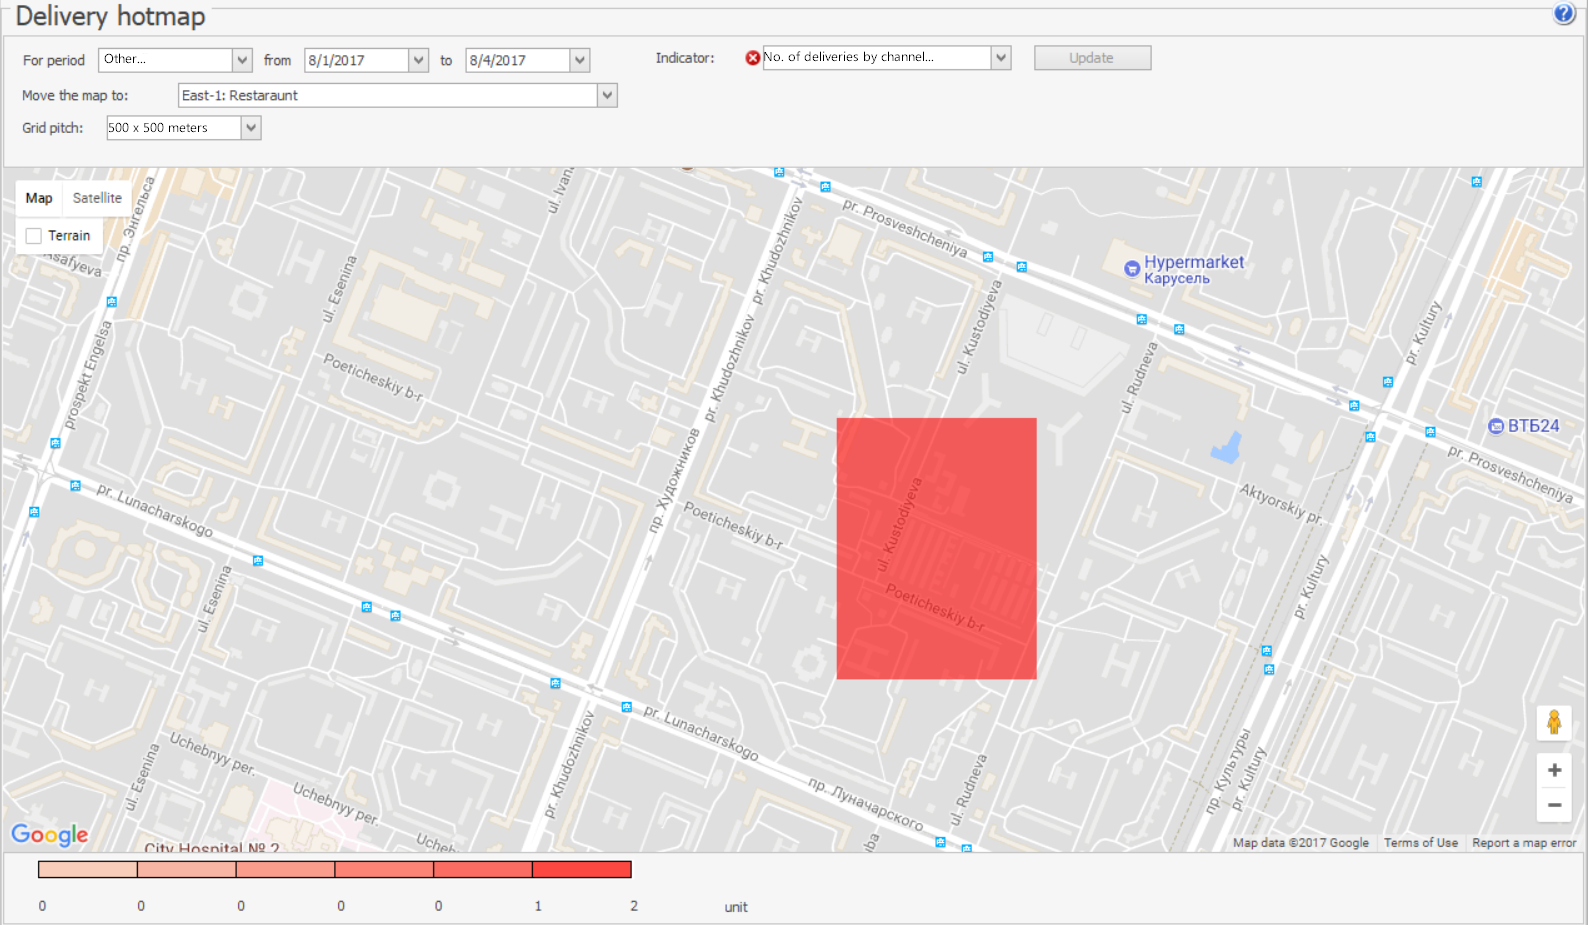Open the Terms of Use link

click(1420, 843)
